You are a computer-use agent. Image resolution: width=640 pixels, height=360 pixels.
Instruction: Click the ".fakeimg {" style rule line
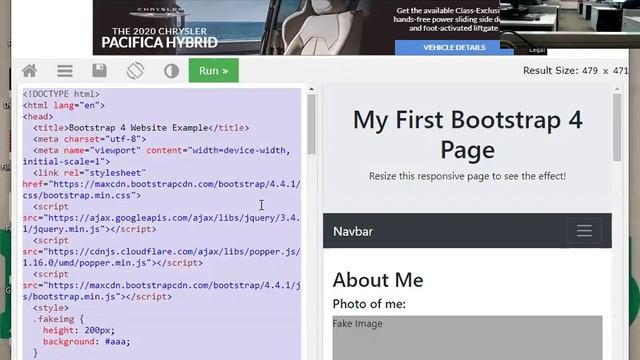tap(58, 319)
